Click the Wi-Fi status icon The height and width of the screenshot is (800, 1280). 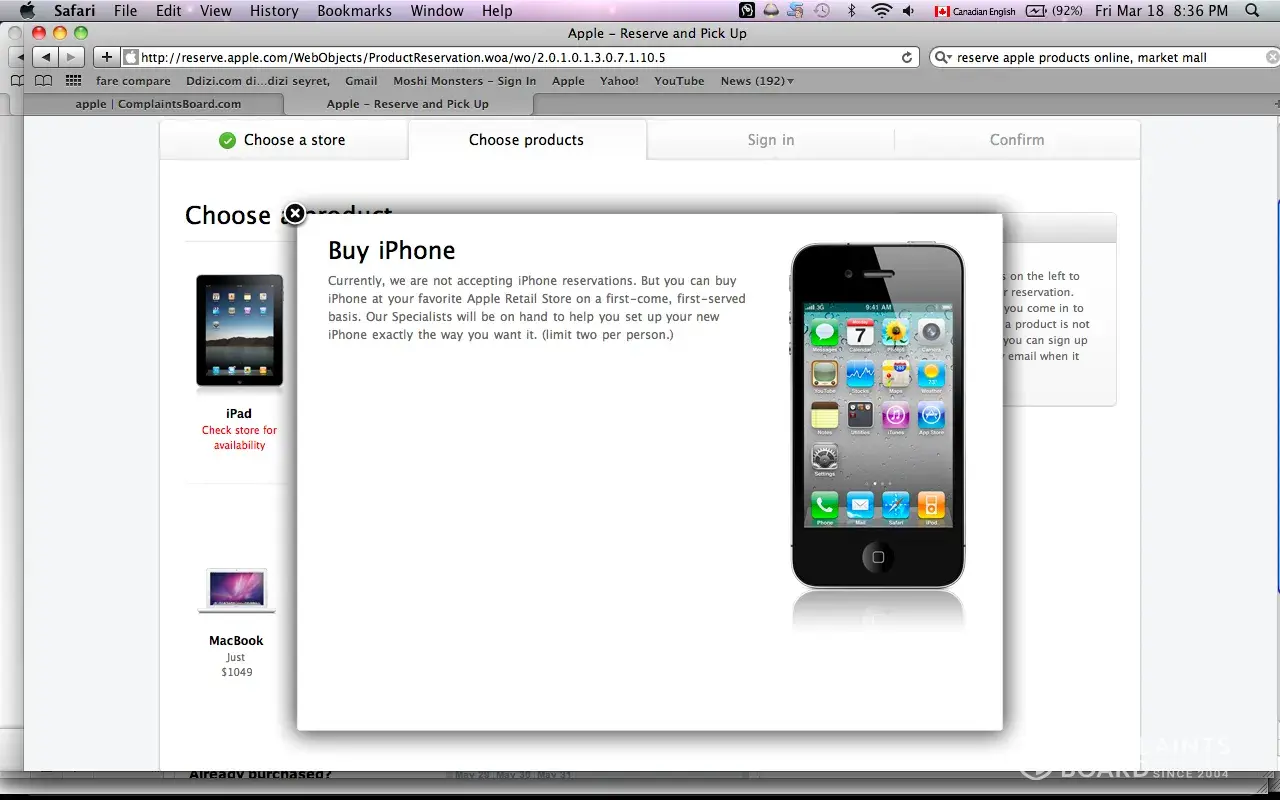(881, 11)
